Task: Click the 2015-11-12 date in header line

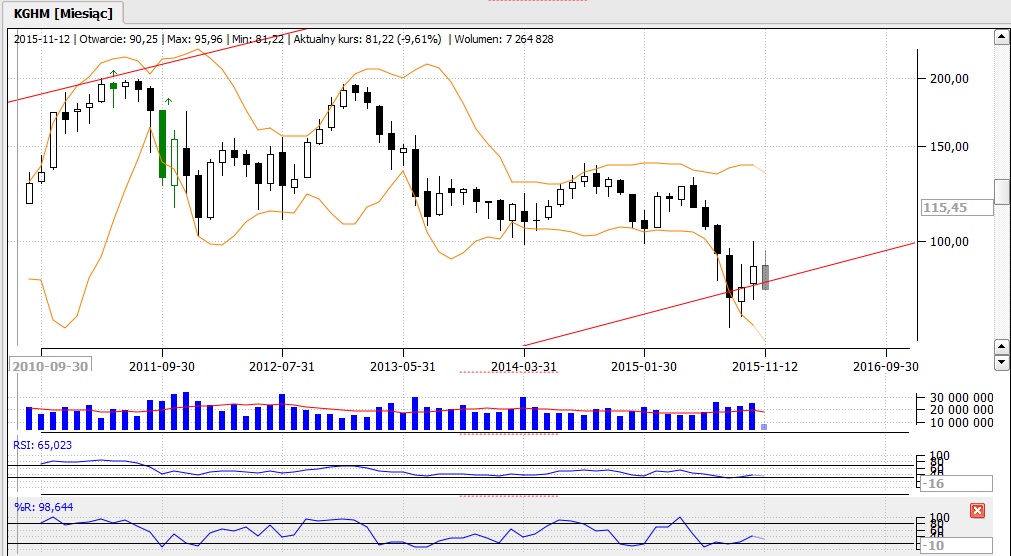Action: pyautogui.click(x=42, y=39)
